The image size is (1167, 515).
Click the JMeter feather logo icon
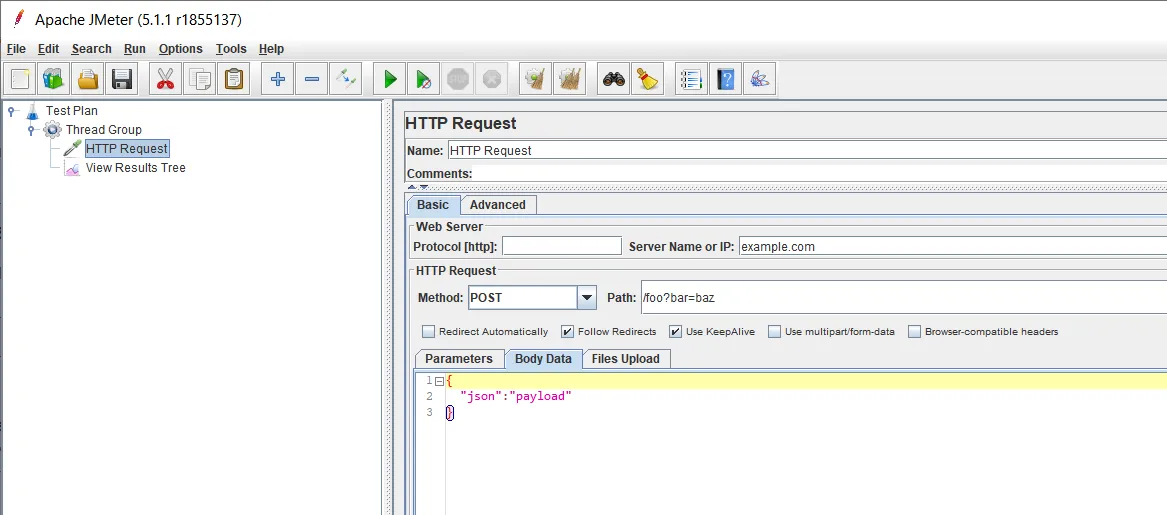[x=17, y=19]
